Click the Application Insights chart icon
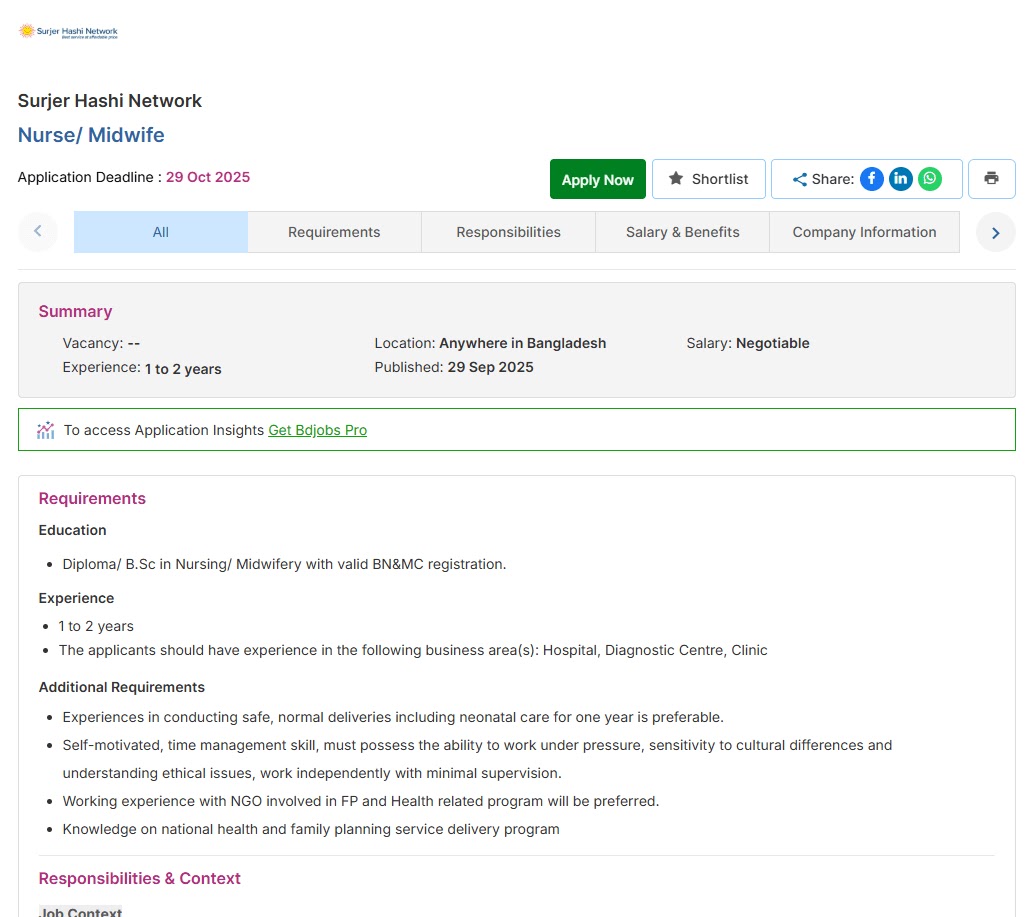1034x917 pixels. tap(46, 430)
